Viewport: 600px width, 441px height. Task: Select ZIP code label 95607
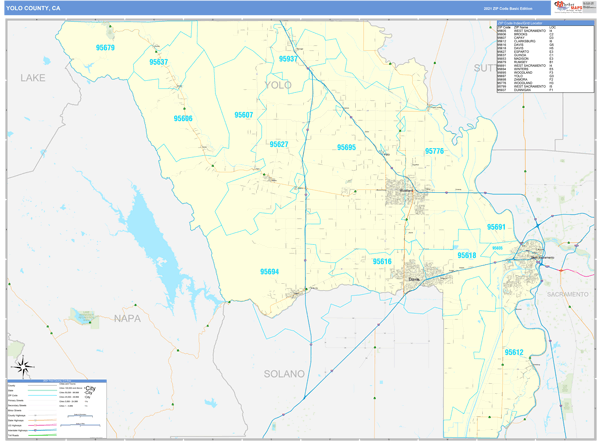[x=244, y=115]
